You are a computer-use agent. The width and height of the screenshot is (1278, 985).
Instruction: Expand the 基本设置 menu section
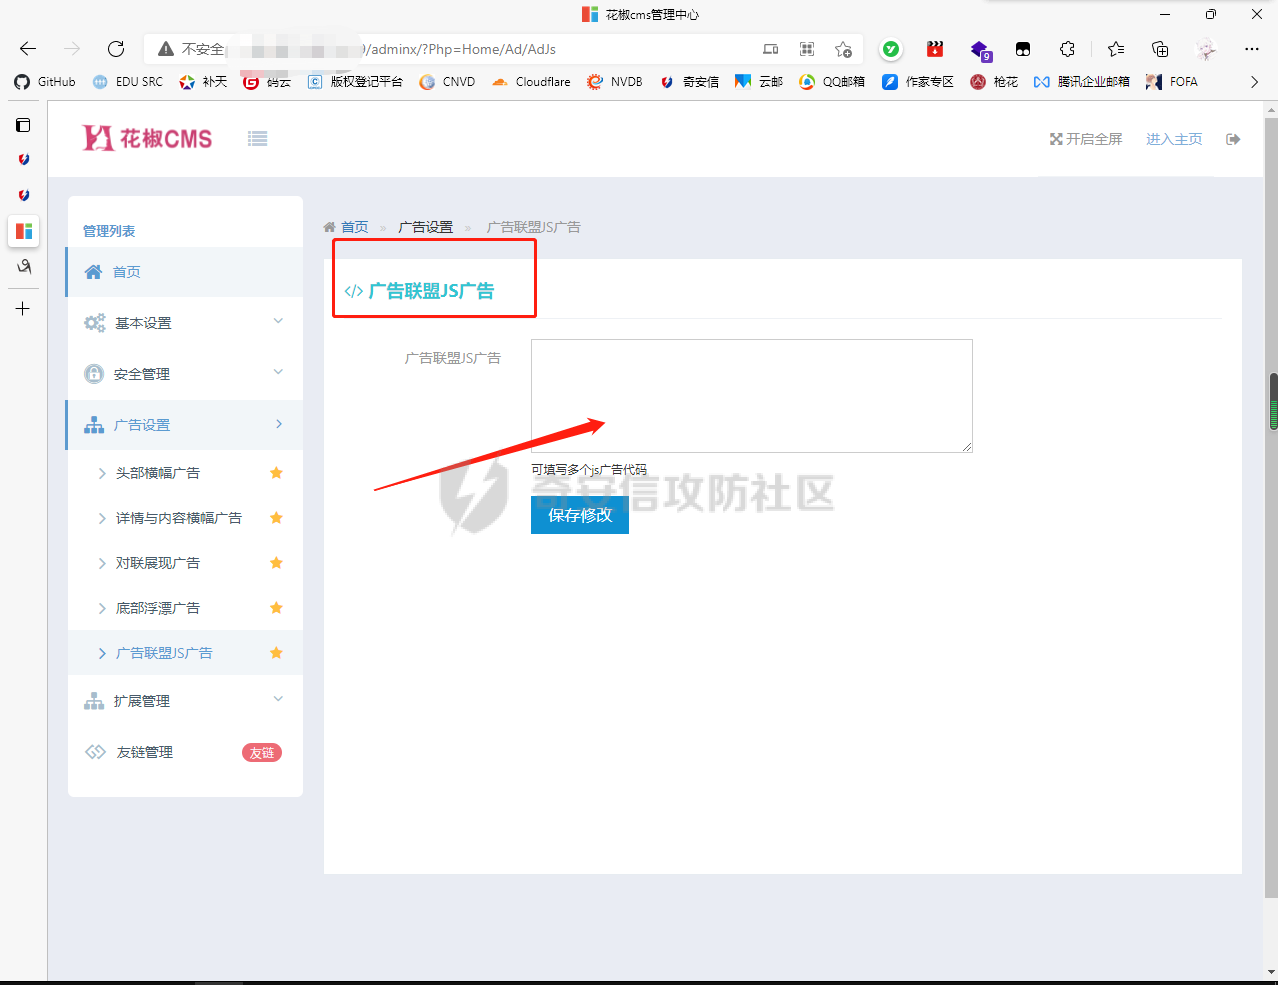pyautogui.click(x=185, y=323)
